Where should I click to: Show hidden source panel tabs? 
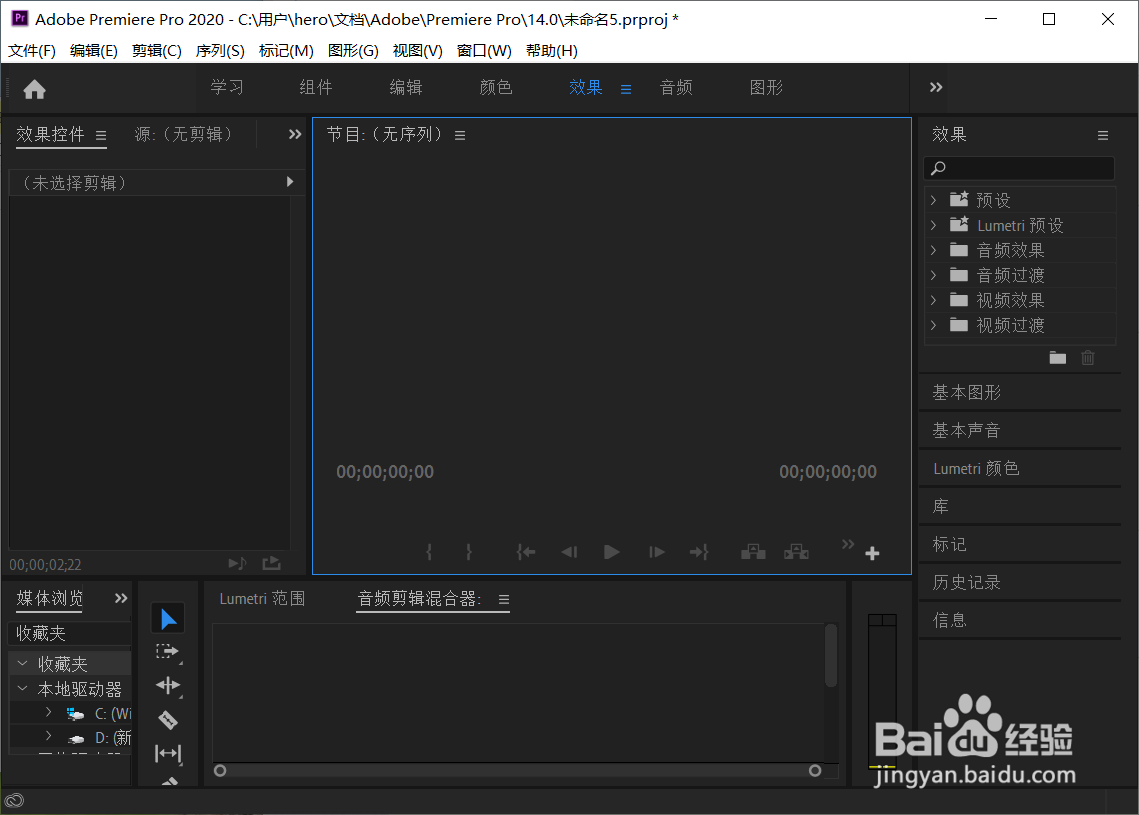click(294, 134)
